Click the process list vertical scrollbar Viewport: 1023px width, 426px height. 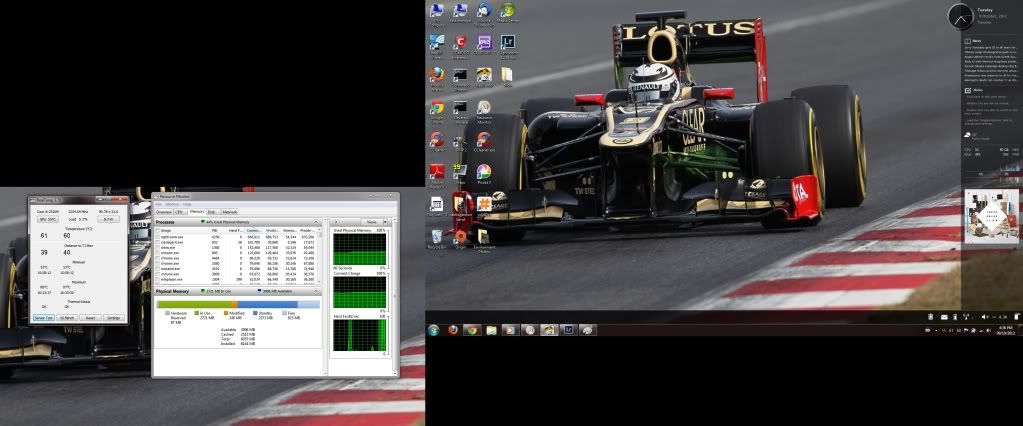tap(318, 258)
